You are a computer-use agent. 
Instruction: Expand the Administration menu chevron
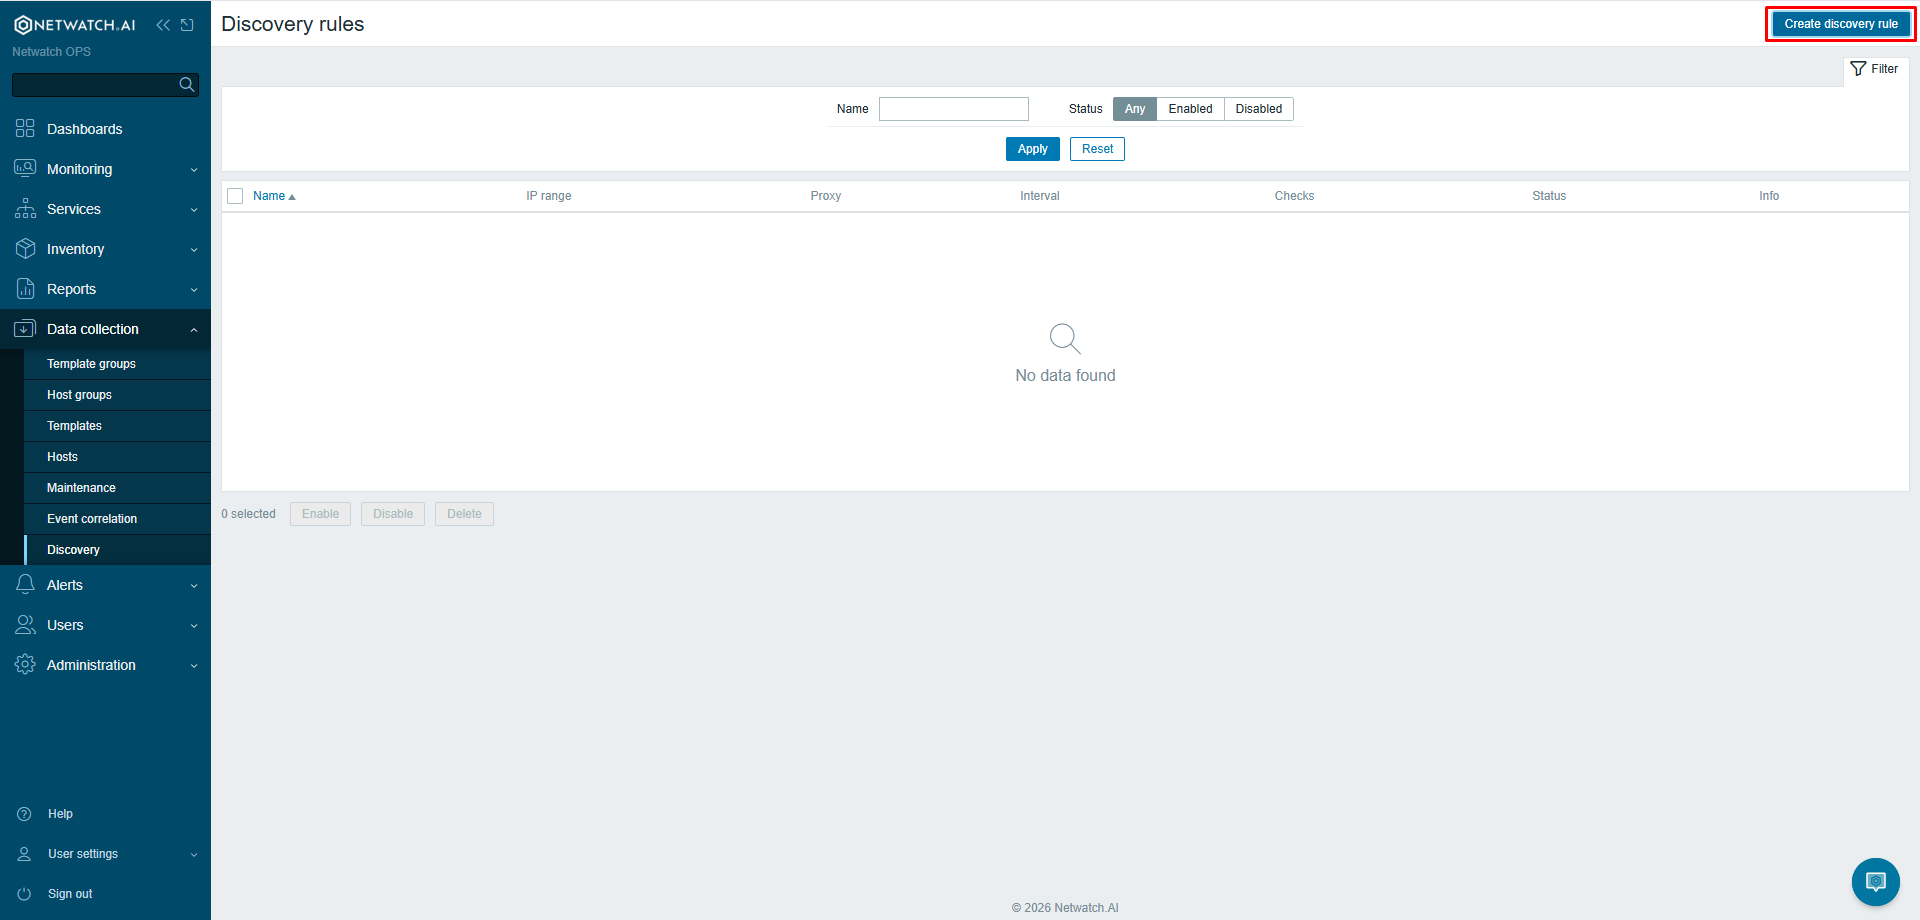pyautogui.click(x=194, y=666)
